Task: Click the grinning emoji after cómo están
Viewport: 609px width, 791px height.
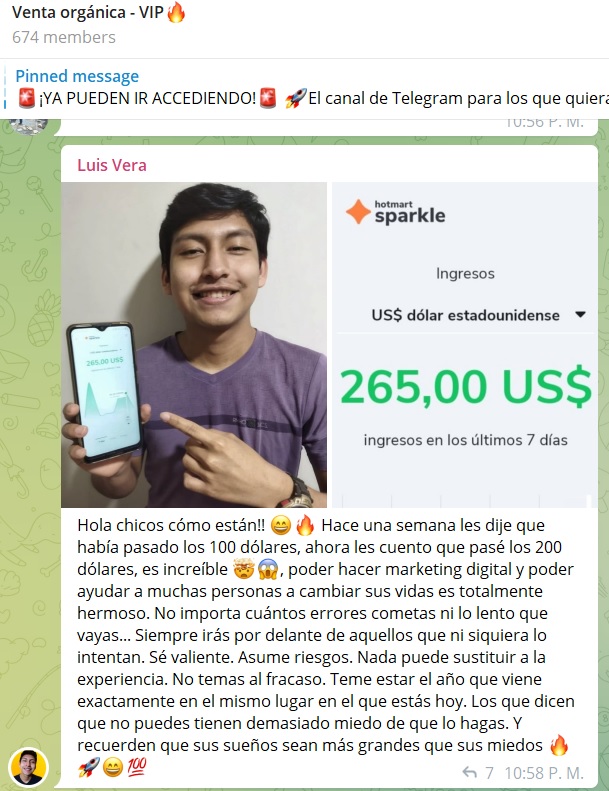Action: [281, 526]
